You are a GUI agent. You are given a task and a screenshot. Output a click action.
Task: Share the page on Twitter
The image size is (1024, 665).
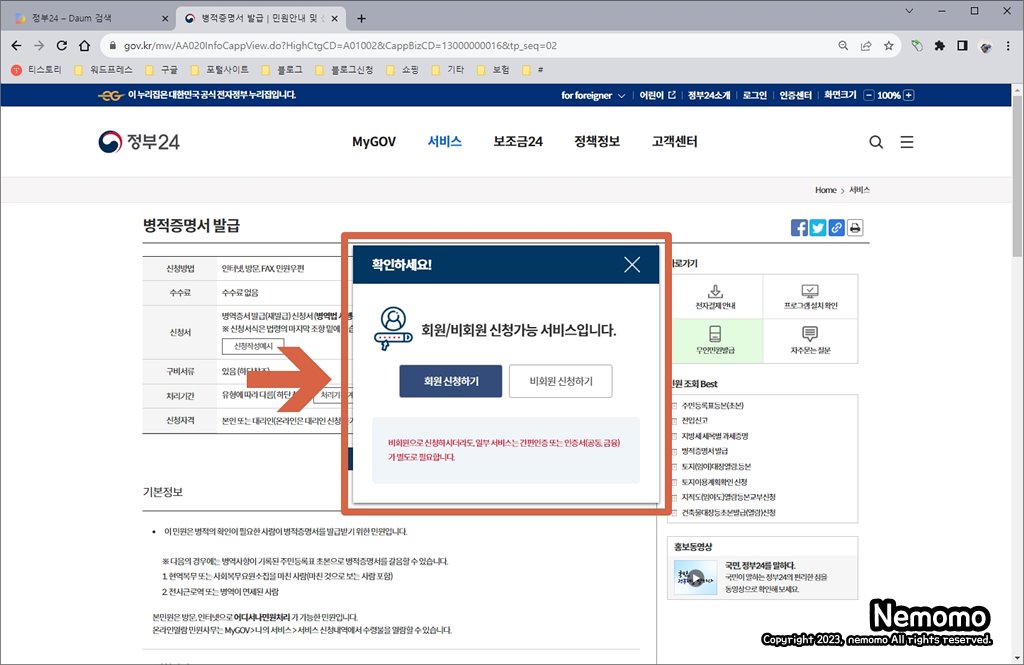click(818, 227)
